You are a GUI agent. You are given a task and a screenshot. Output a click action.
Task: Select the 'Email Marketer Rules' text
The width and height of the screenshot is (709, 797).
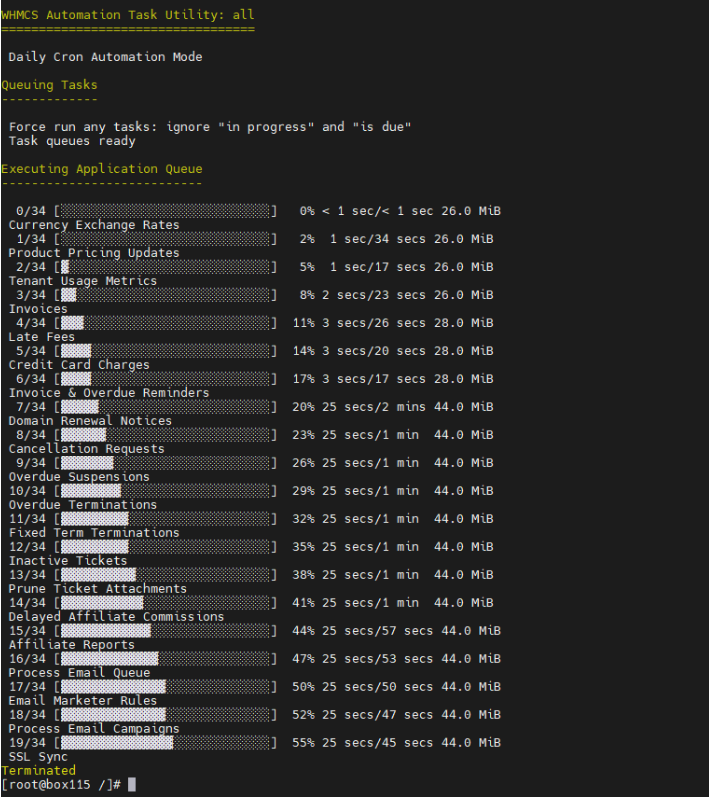(83, 700)
